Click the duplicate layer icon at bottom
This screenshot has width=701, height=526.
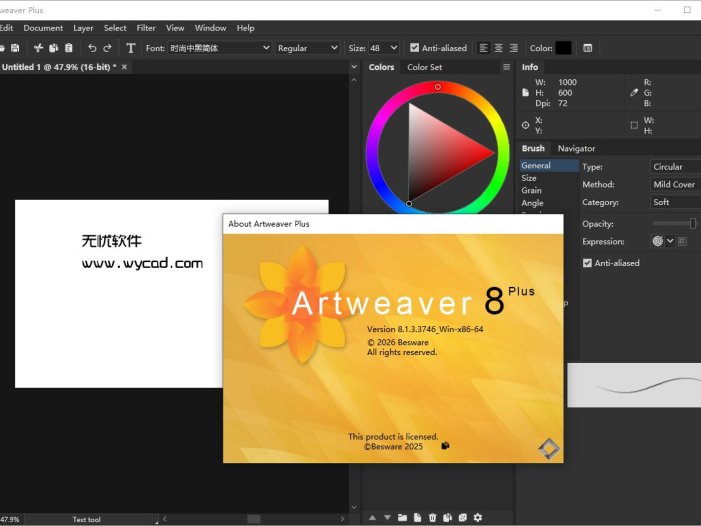click(x=448, y=518)
